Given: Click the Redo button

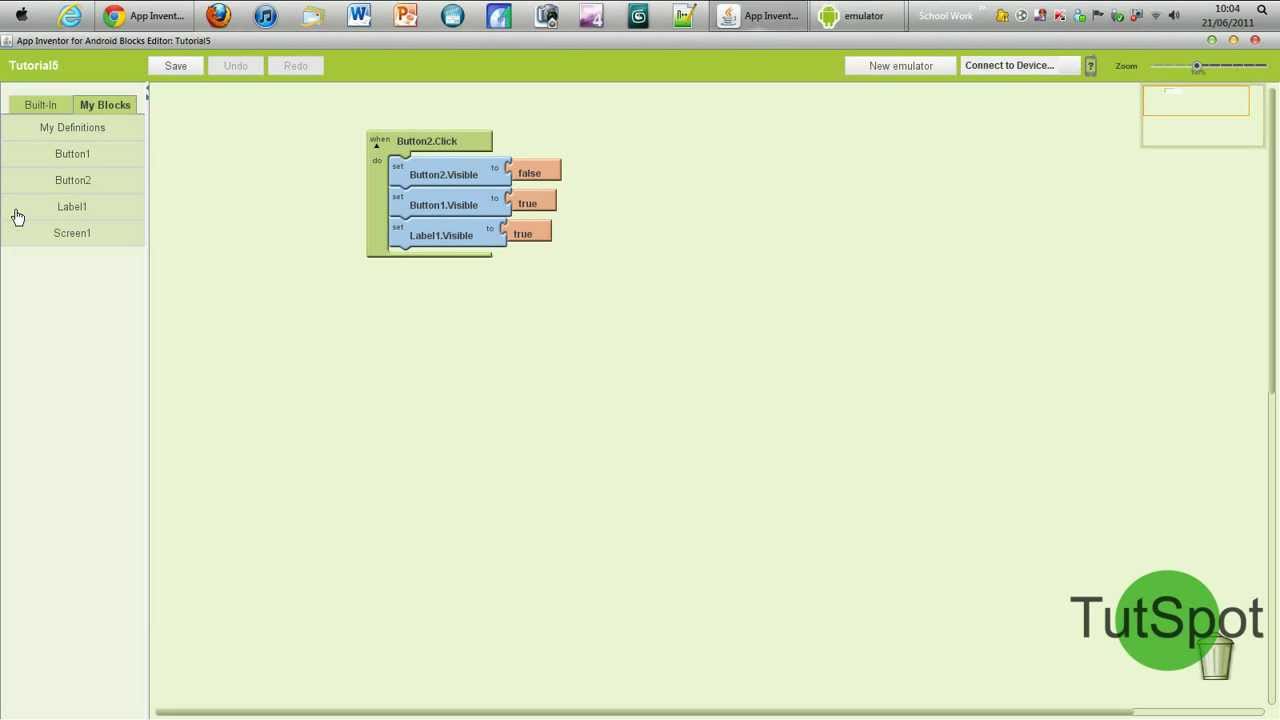Looking at the screenshot, I should pyautogui.click(x=296, y=66).
